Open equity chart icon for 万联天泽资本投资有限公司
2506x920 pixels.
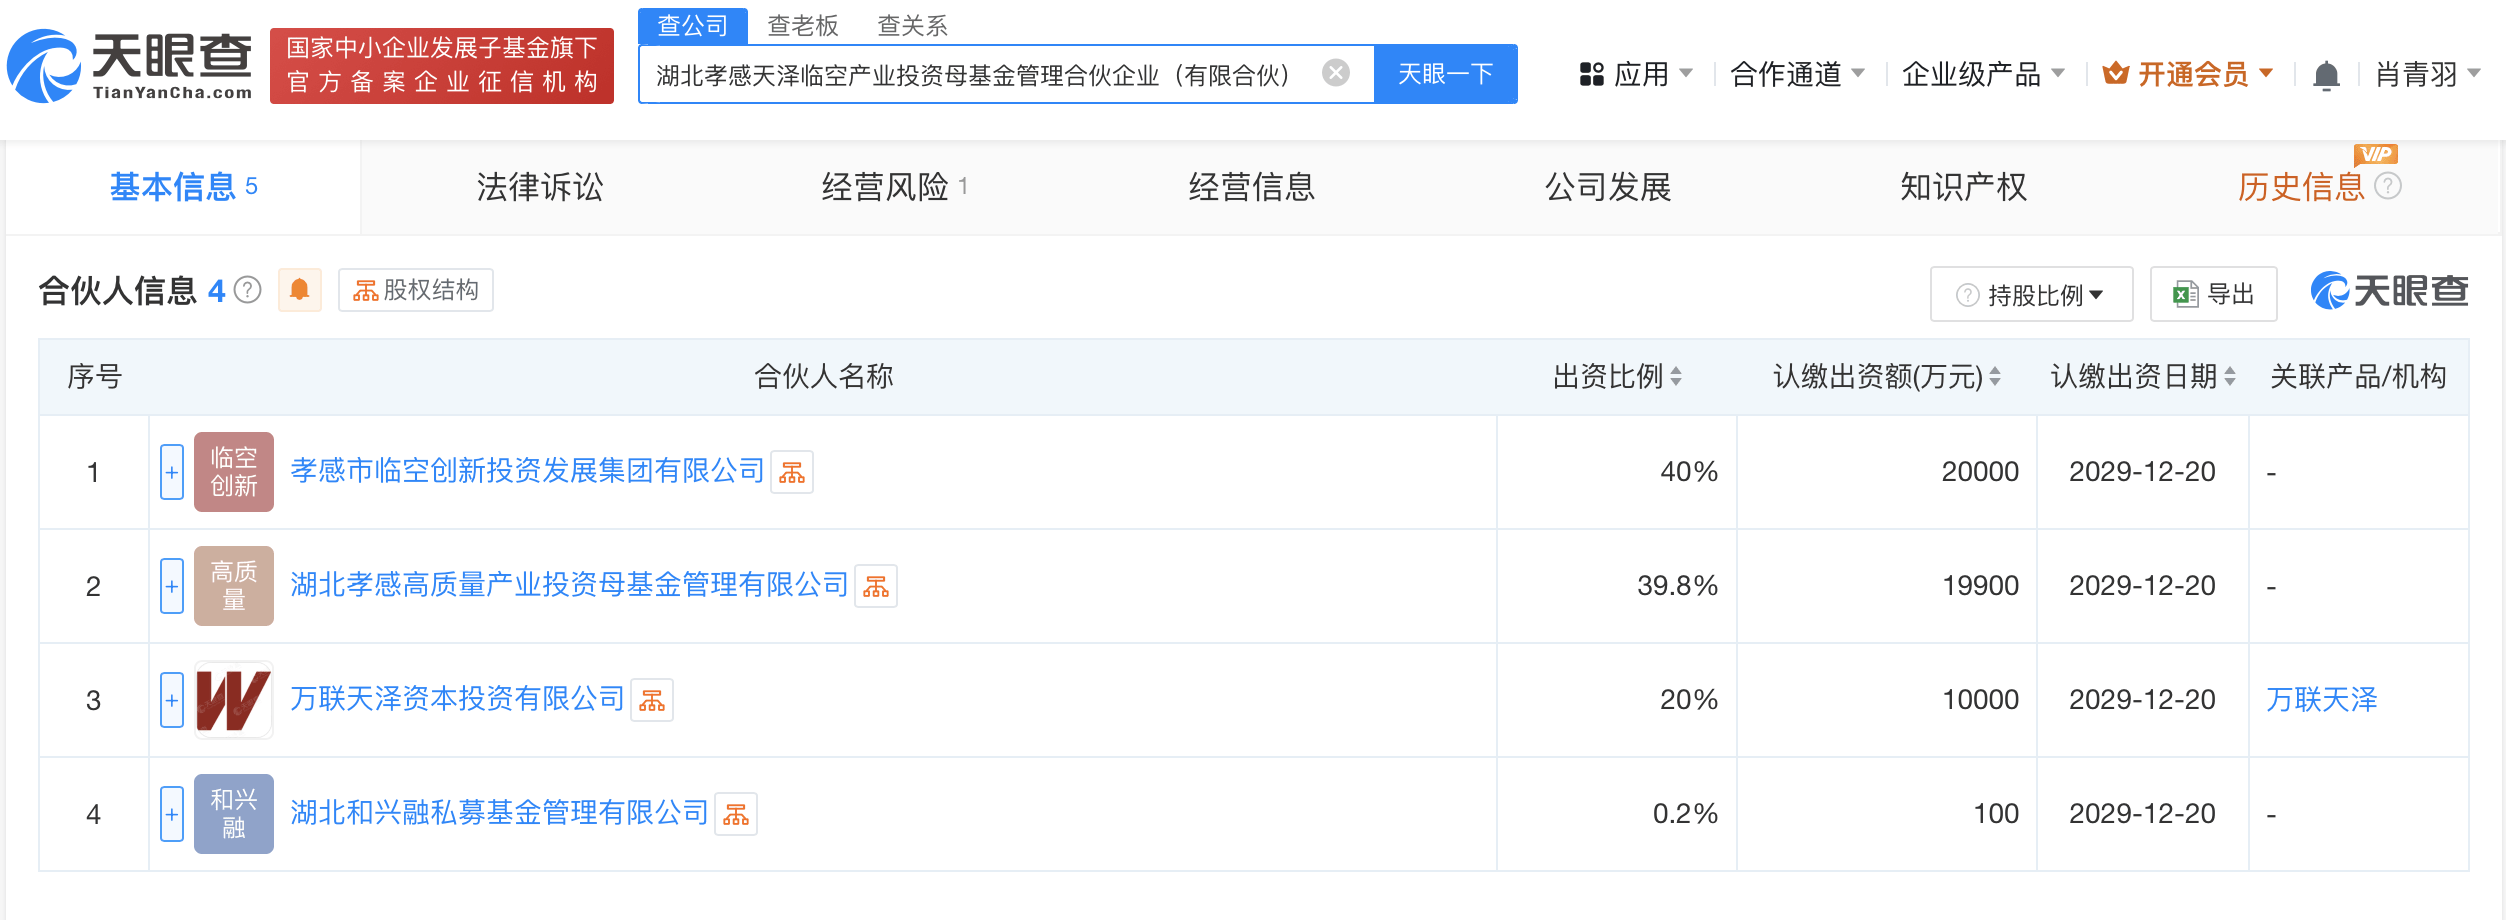click(652, 700)
